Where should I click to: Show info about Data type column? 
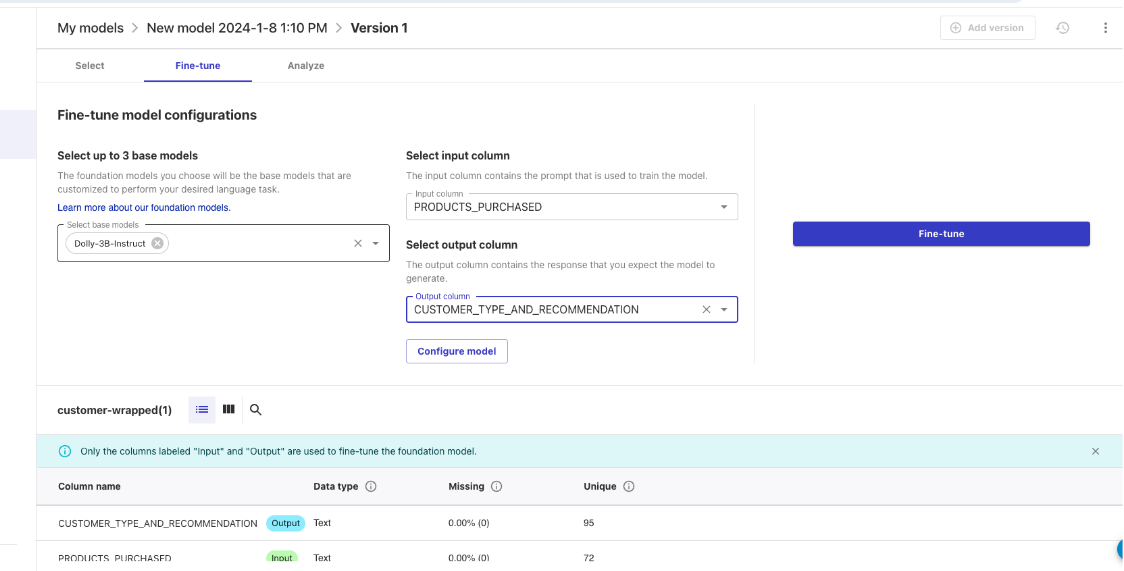click(x=371, y=487)
